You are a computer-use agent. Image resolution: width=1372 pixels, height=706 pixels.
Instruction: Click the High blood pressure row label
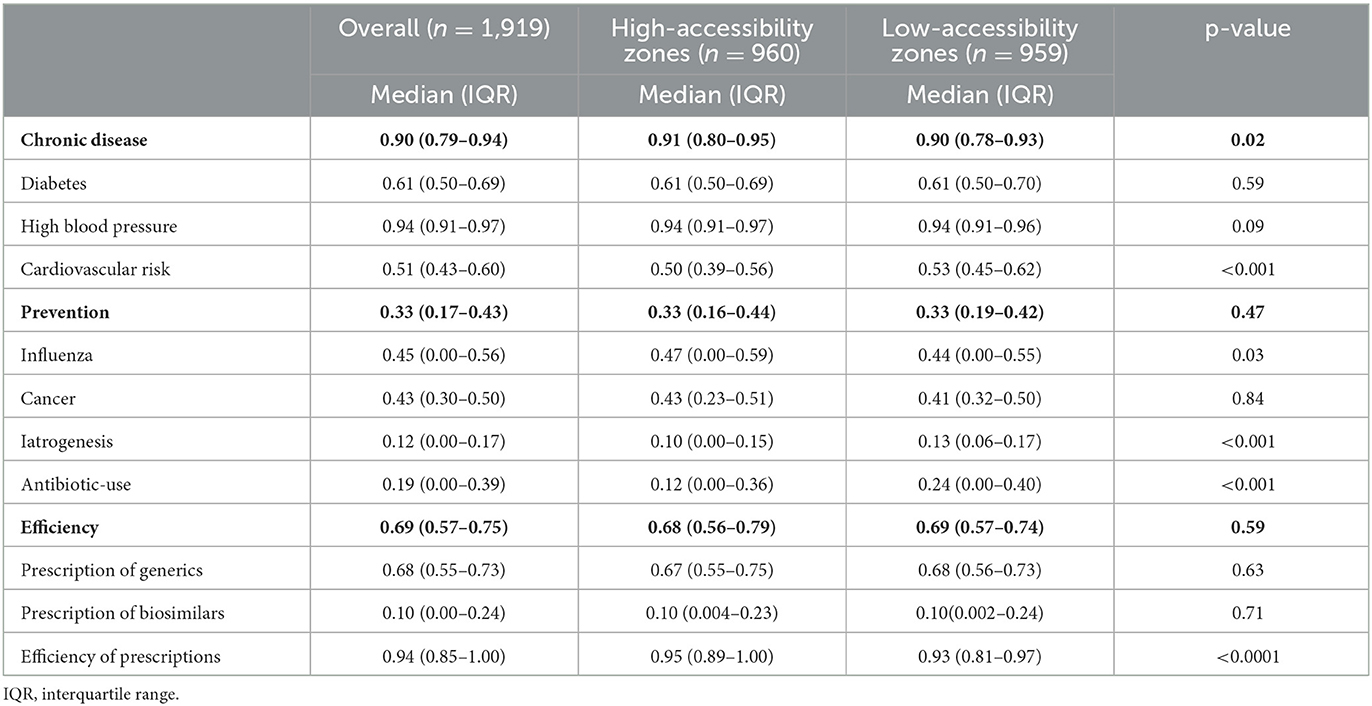[98, 226]
